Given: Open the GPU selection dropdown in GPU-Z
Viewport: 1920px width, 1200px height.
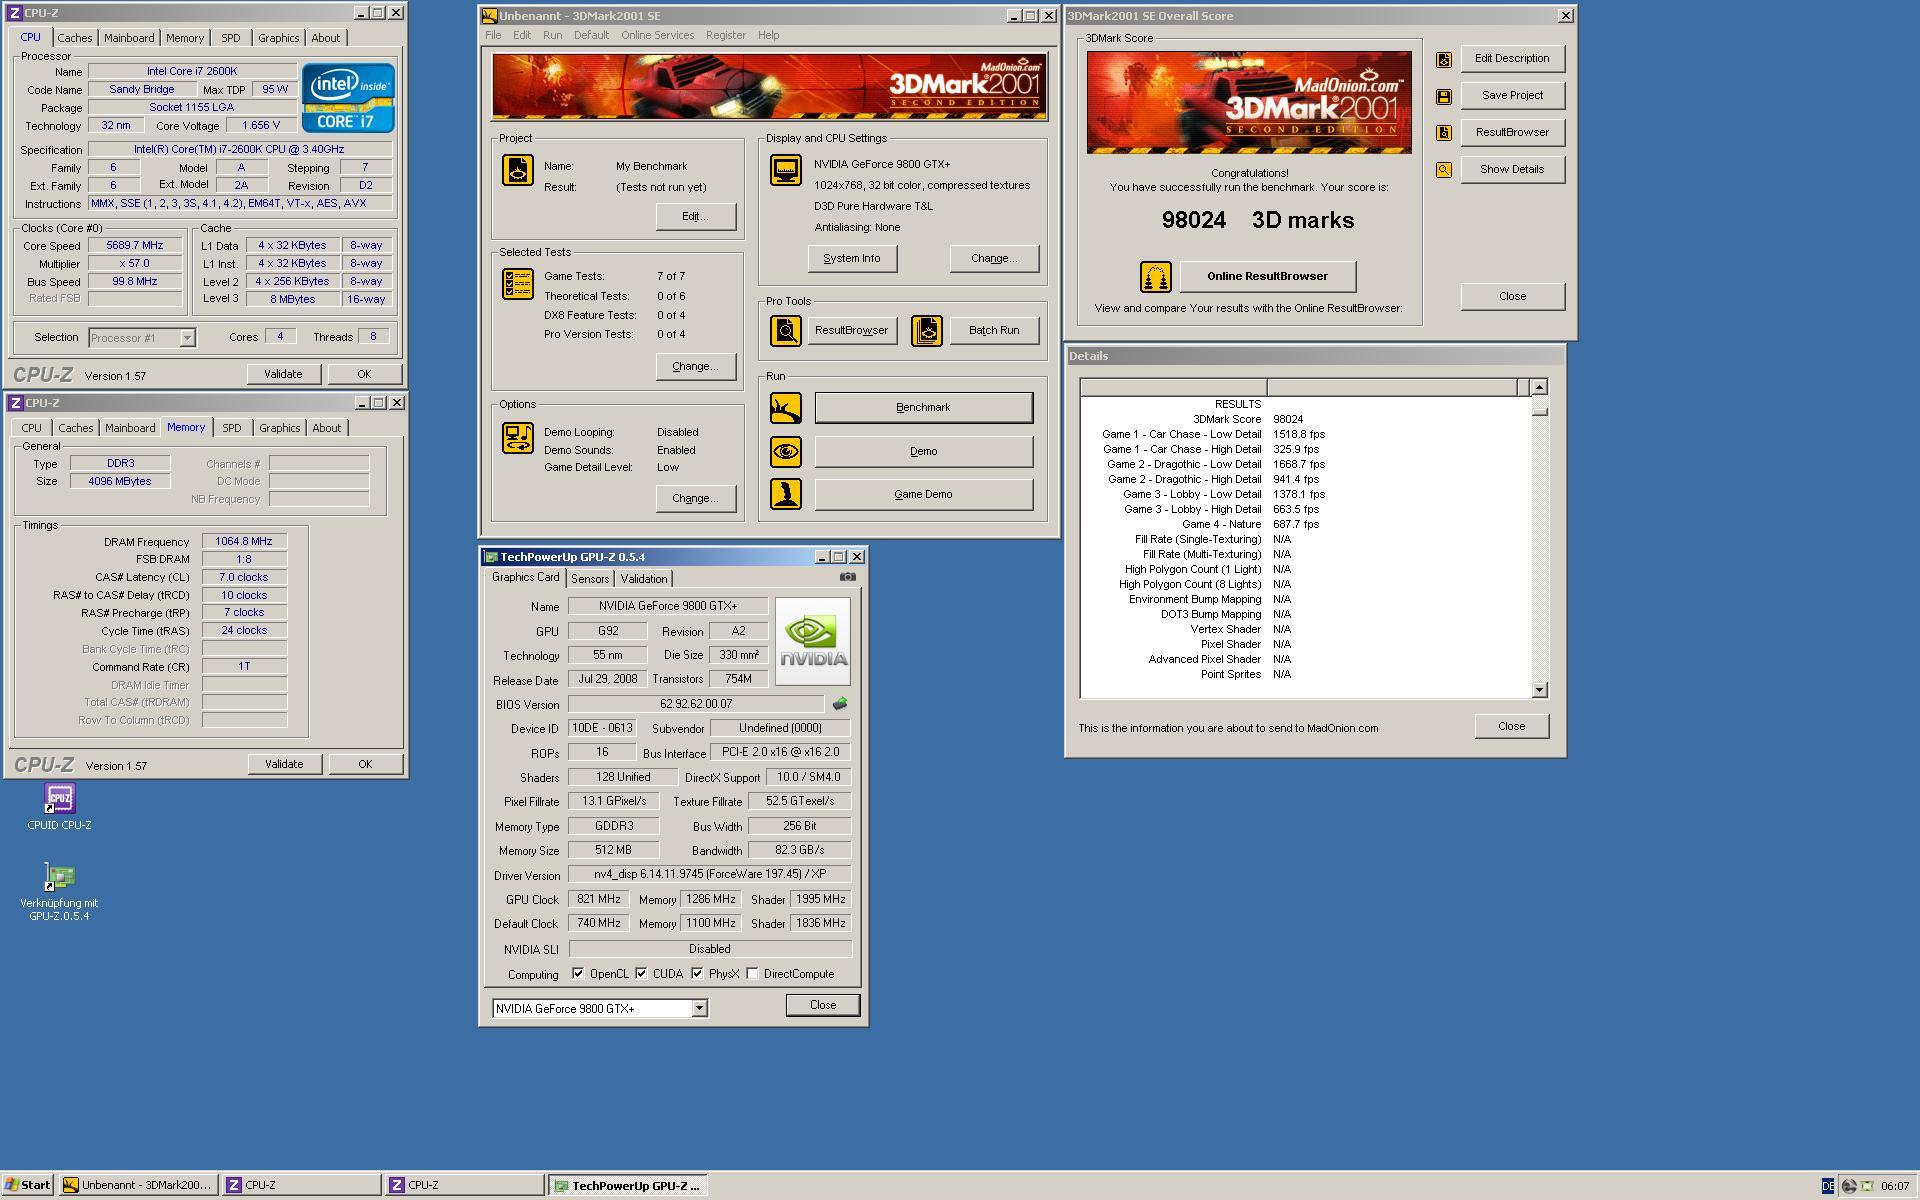Looking at the screenshot, I should pos(700,1008).
